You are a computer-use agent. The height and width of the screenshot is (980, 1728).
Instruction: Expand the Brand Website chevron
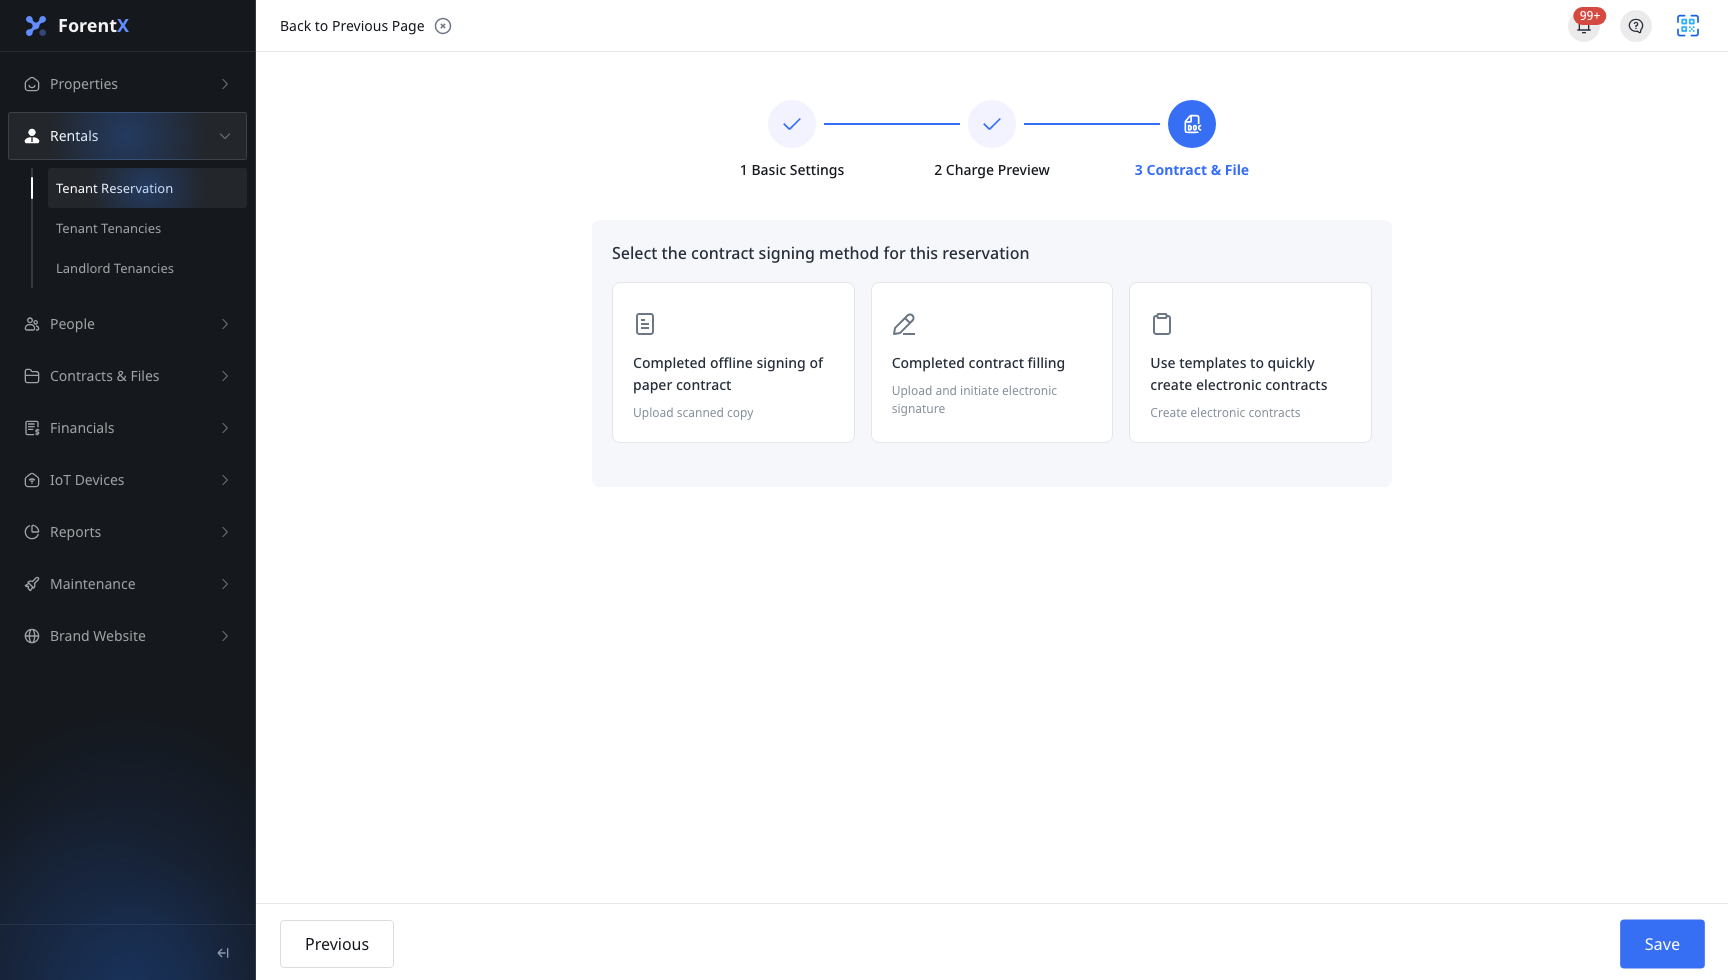point(225,636)
